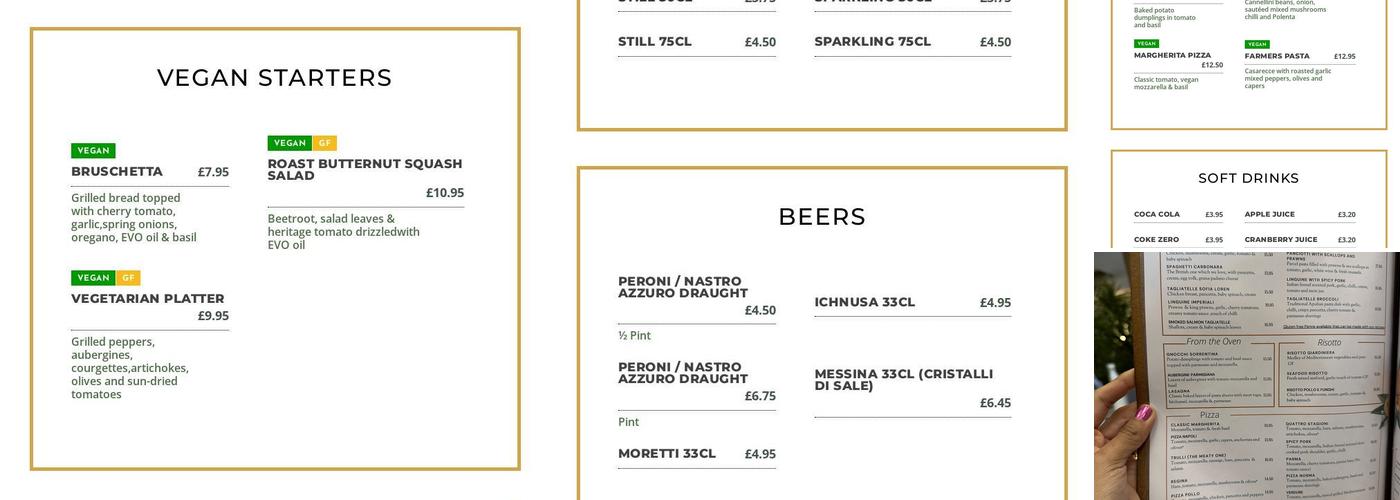This screenshot has height=500, width=1400.
Task: Select the Farmers Pasta menu item
Action: (1277, 56)
